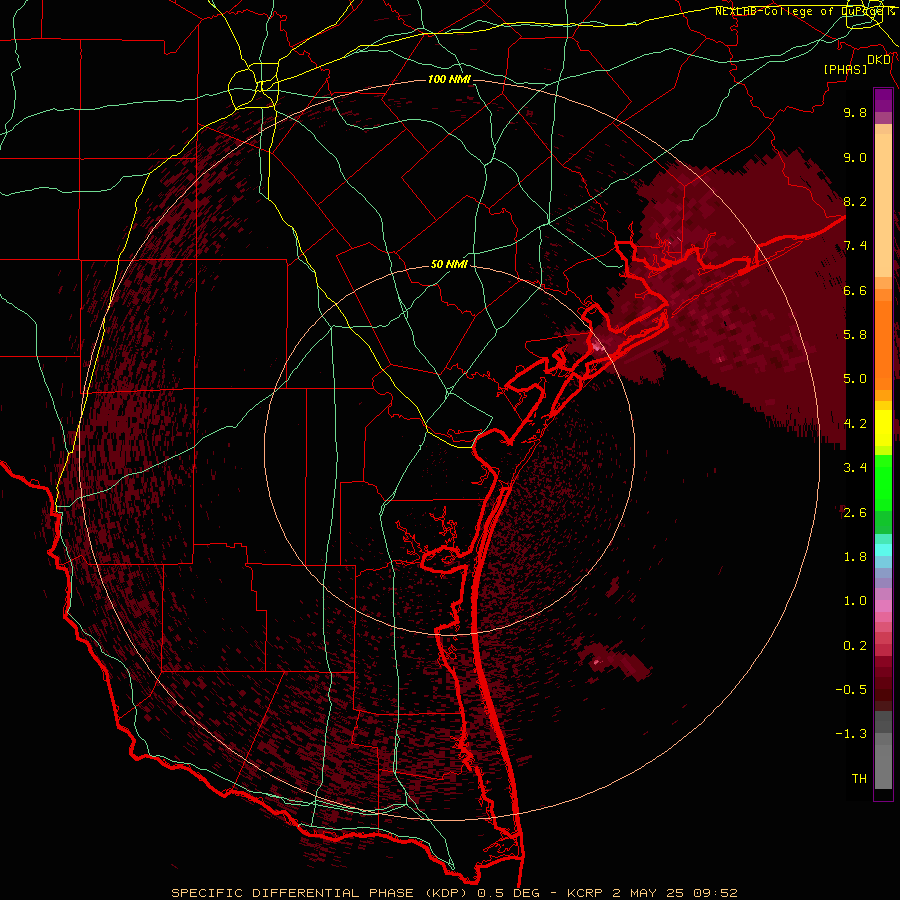Pick the orange segment of color bar
900x900 pixels.
click(x=883, y=345)
